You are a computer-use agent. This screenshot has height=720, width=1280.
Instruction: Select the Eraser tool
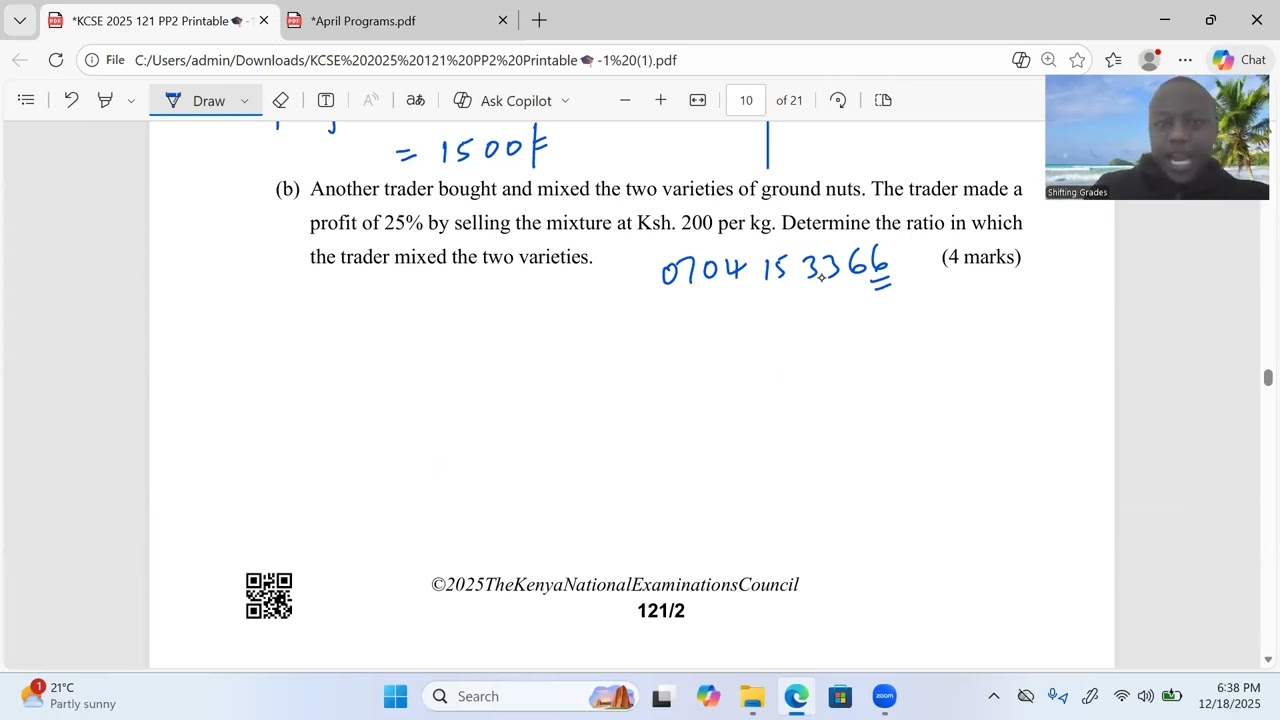coord(281,100)
